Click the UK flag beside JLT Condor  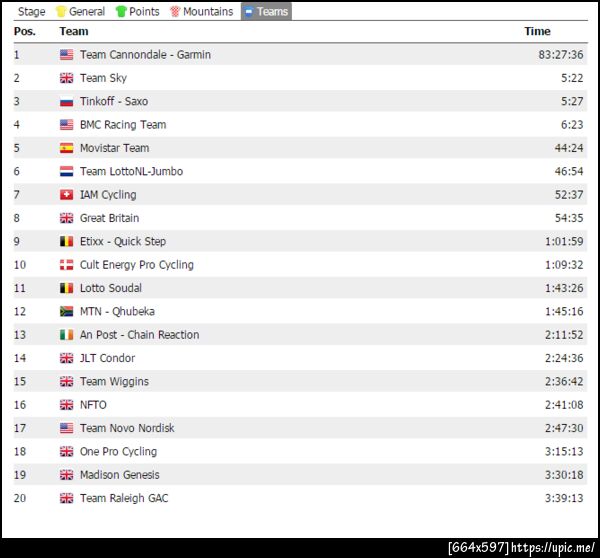click(67, 358)
